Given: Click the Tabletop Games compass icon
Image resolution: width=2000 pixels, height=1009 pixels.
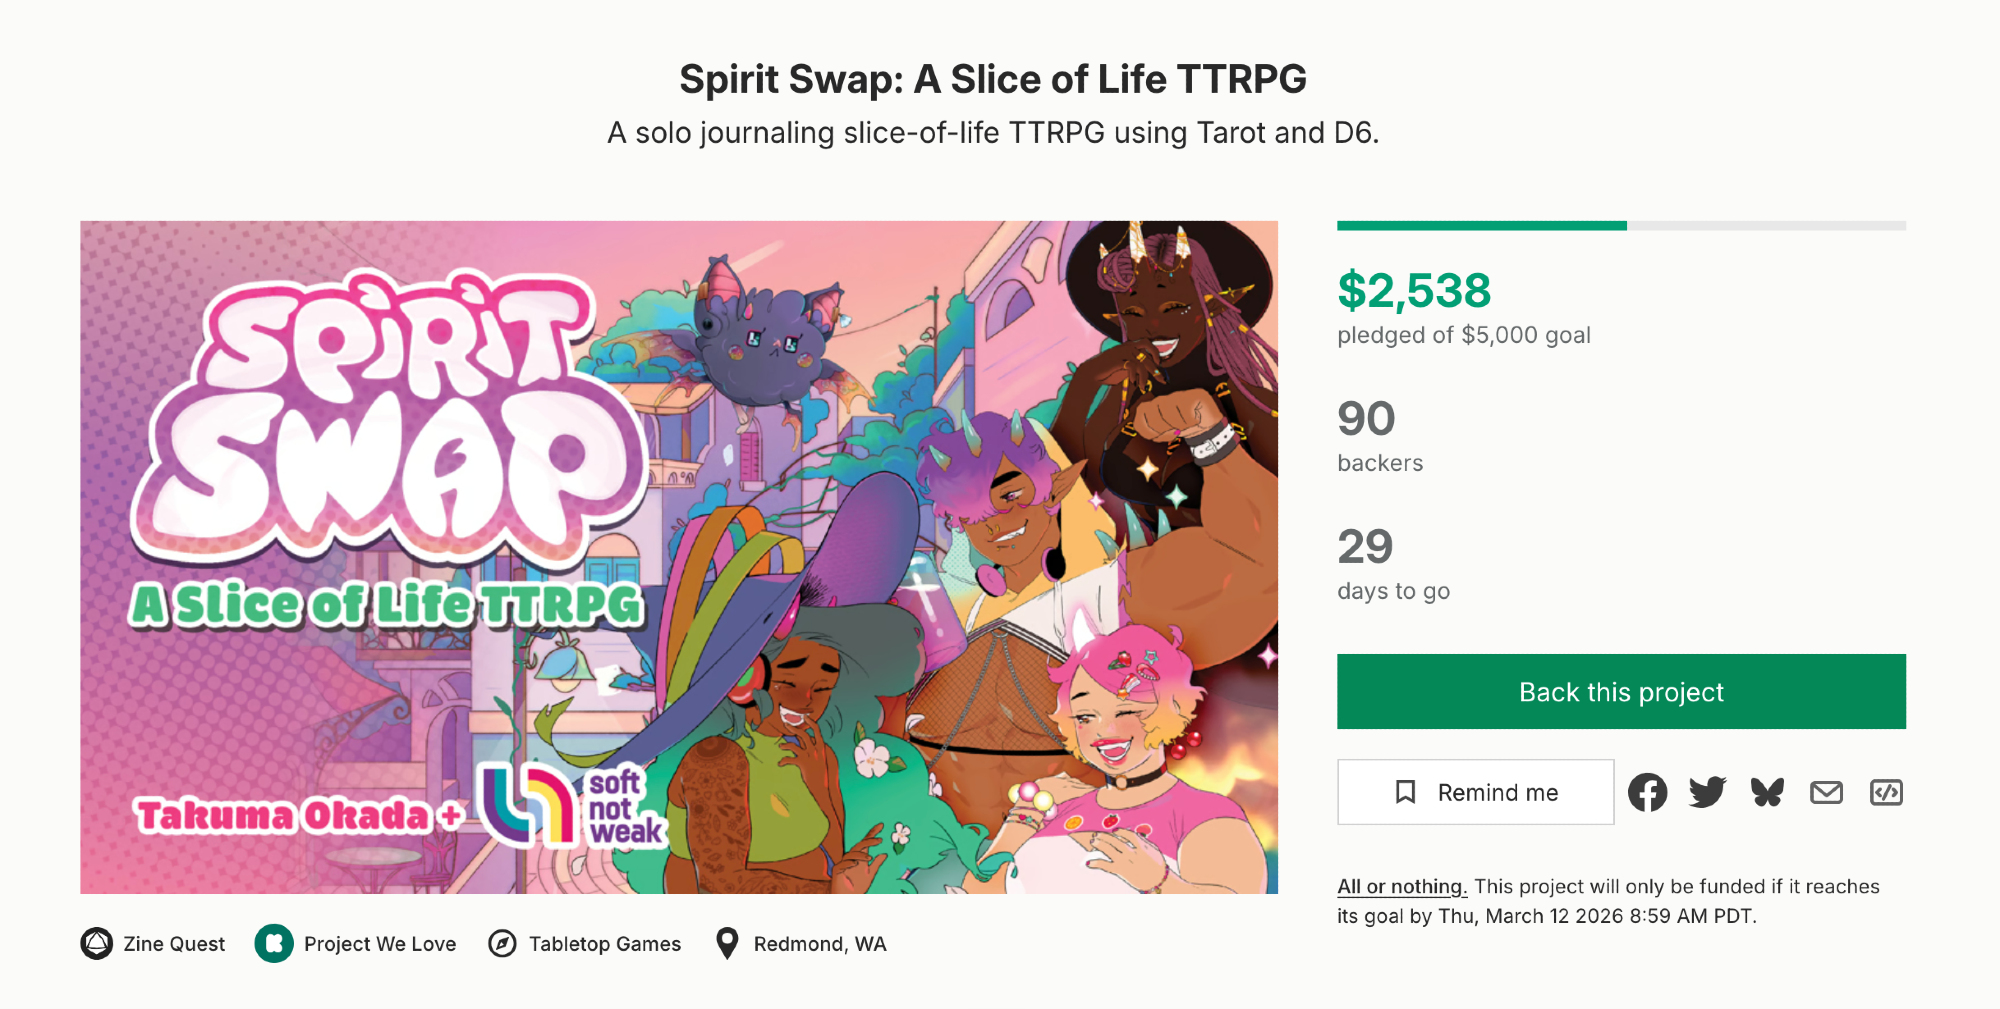Looking at the screenshot, I should tap(502, 944).
